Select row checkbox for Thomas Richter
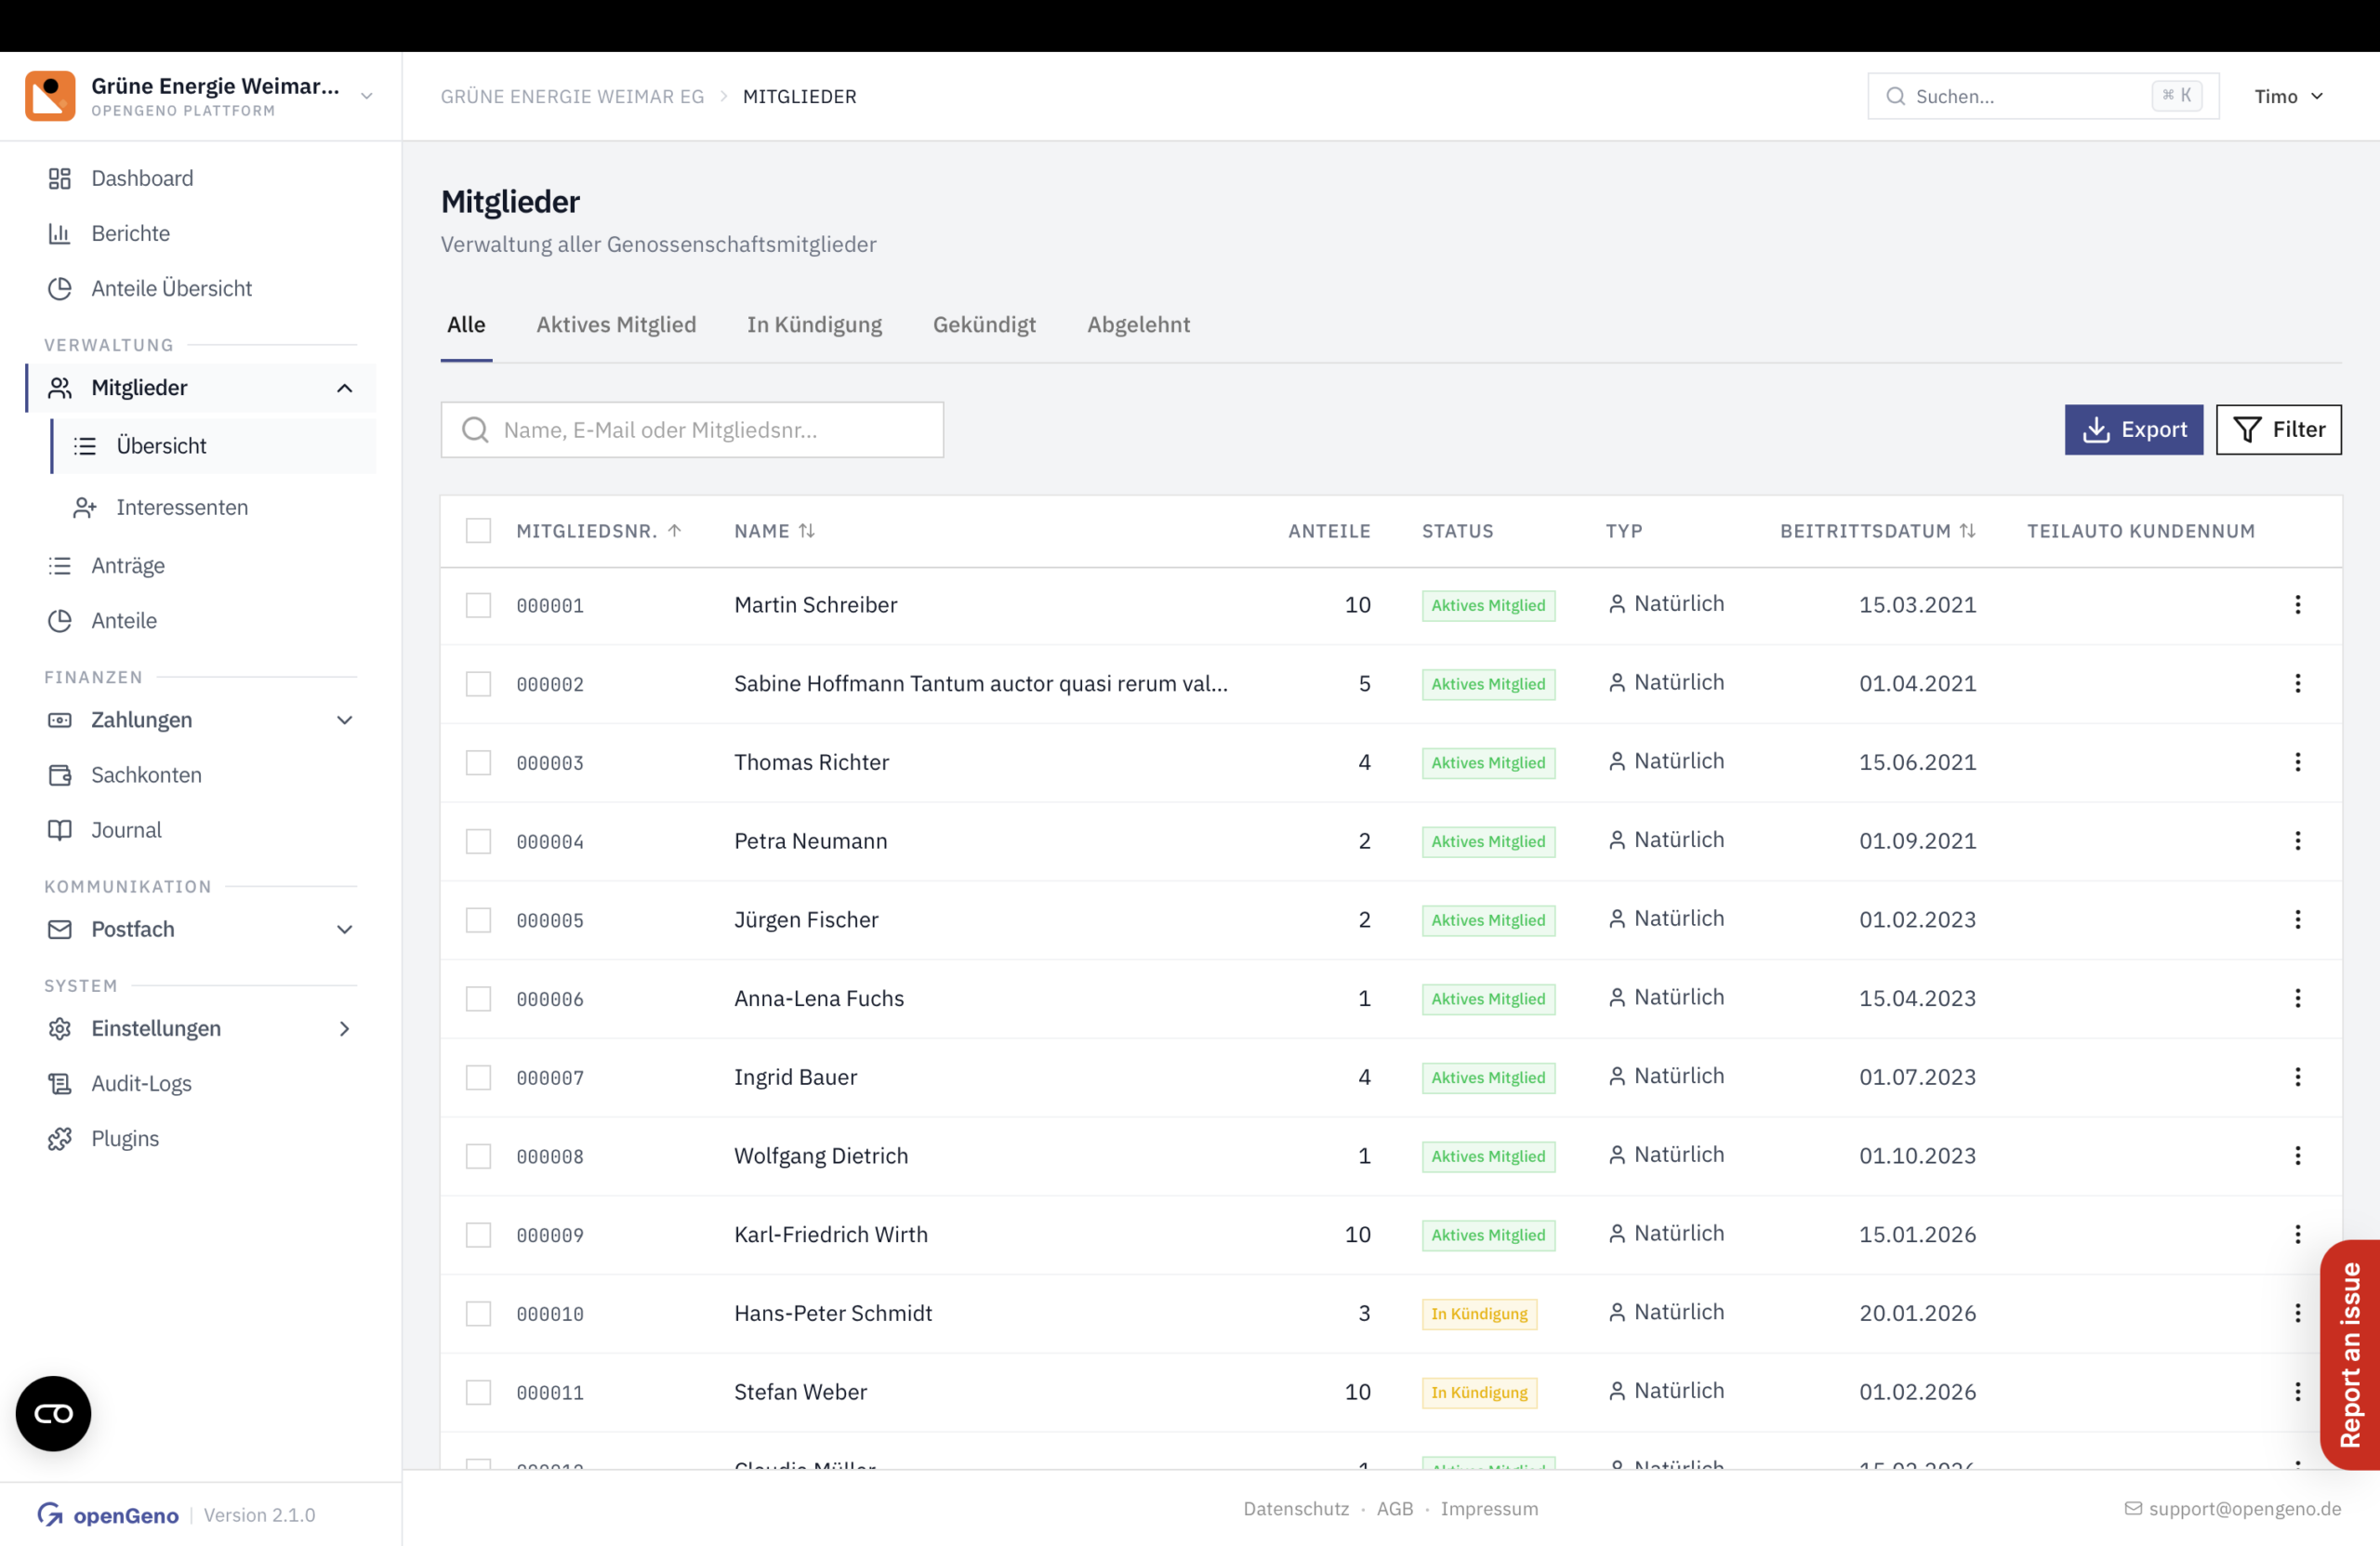 [x=478, y=762]
